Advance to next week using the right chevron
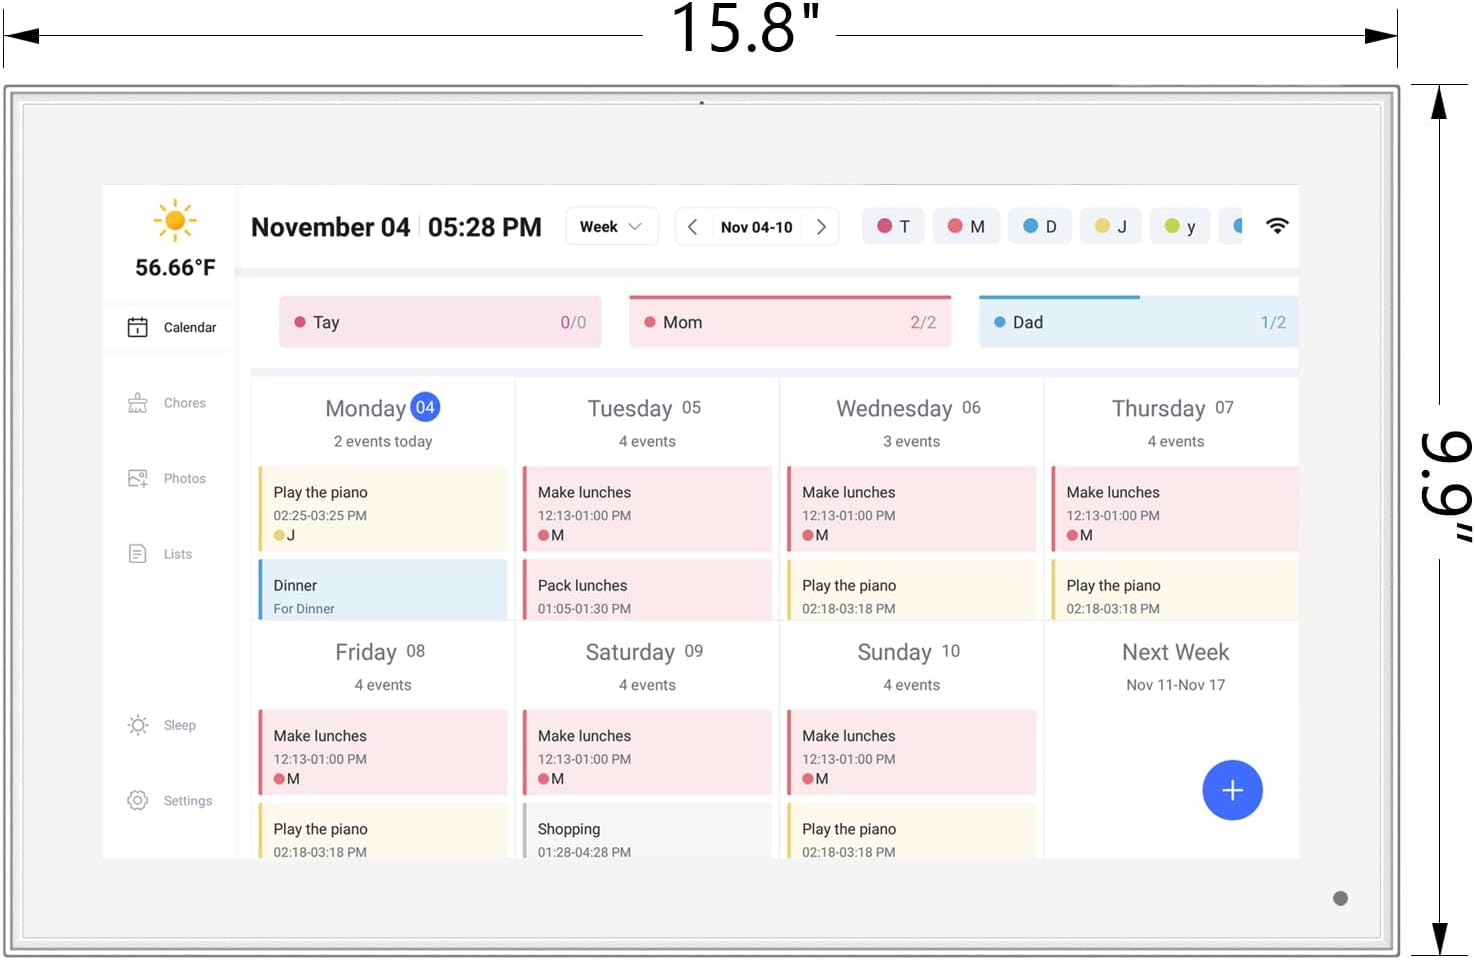1475x960 pixels. pos(821,227)
